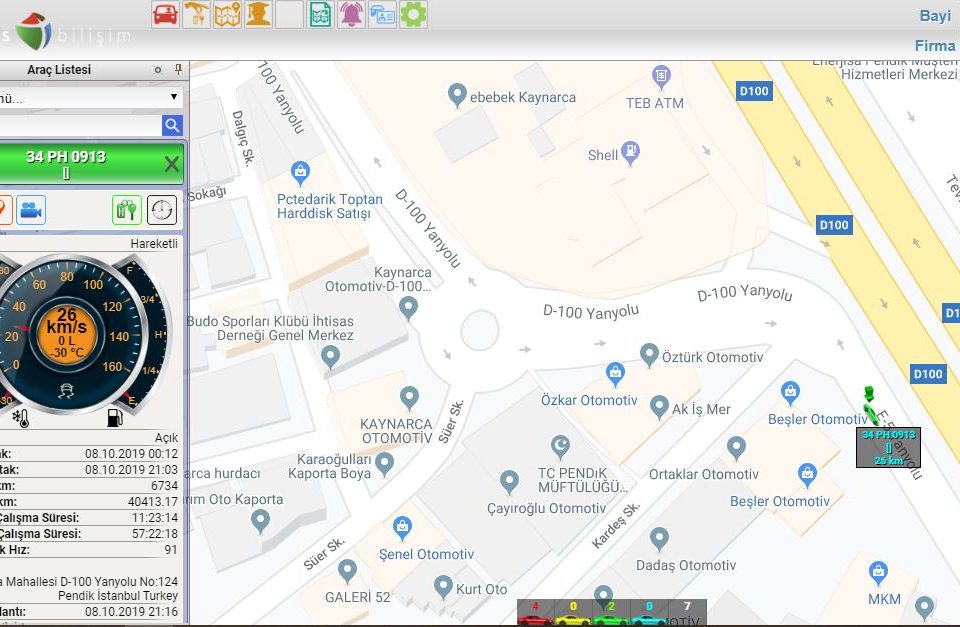Click the blank toolbar button beside graduate icon
The height and width of the screenshot is (627, 960).
pyautogui.click(x=290, y=13)
